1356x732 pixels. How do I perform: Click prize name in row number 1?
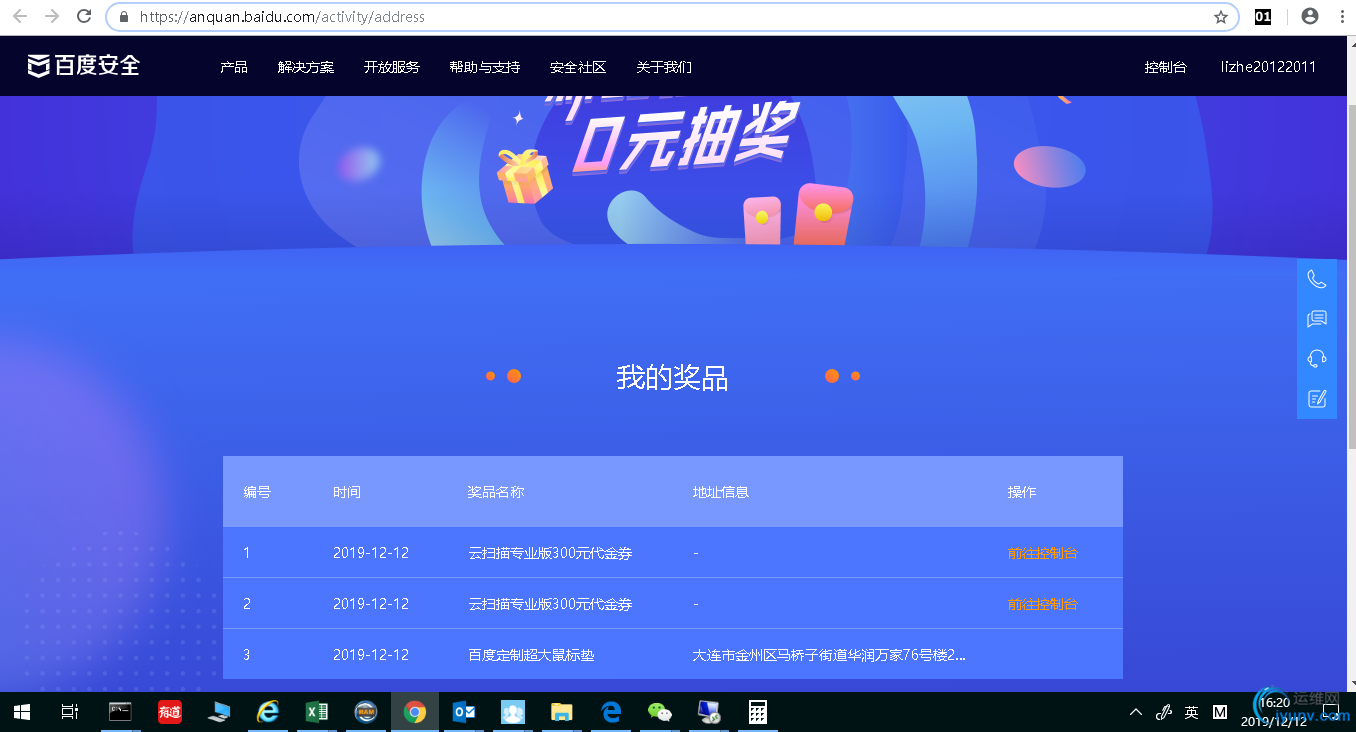[550, 553]
